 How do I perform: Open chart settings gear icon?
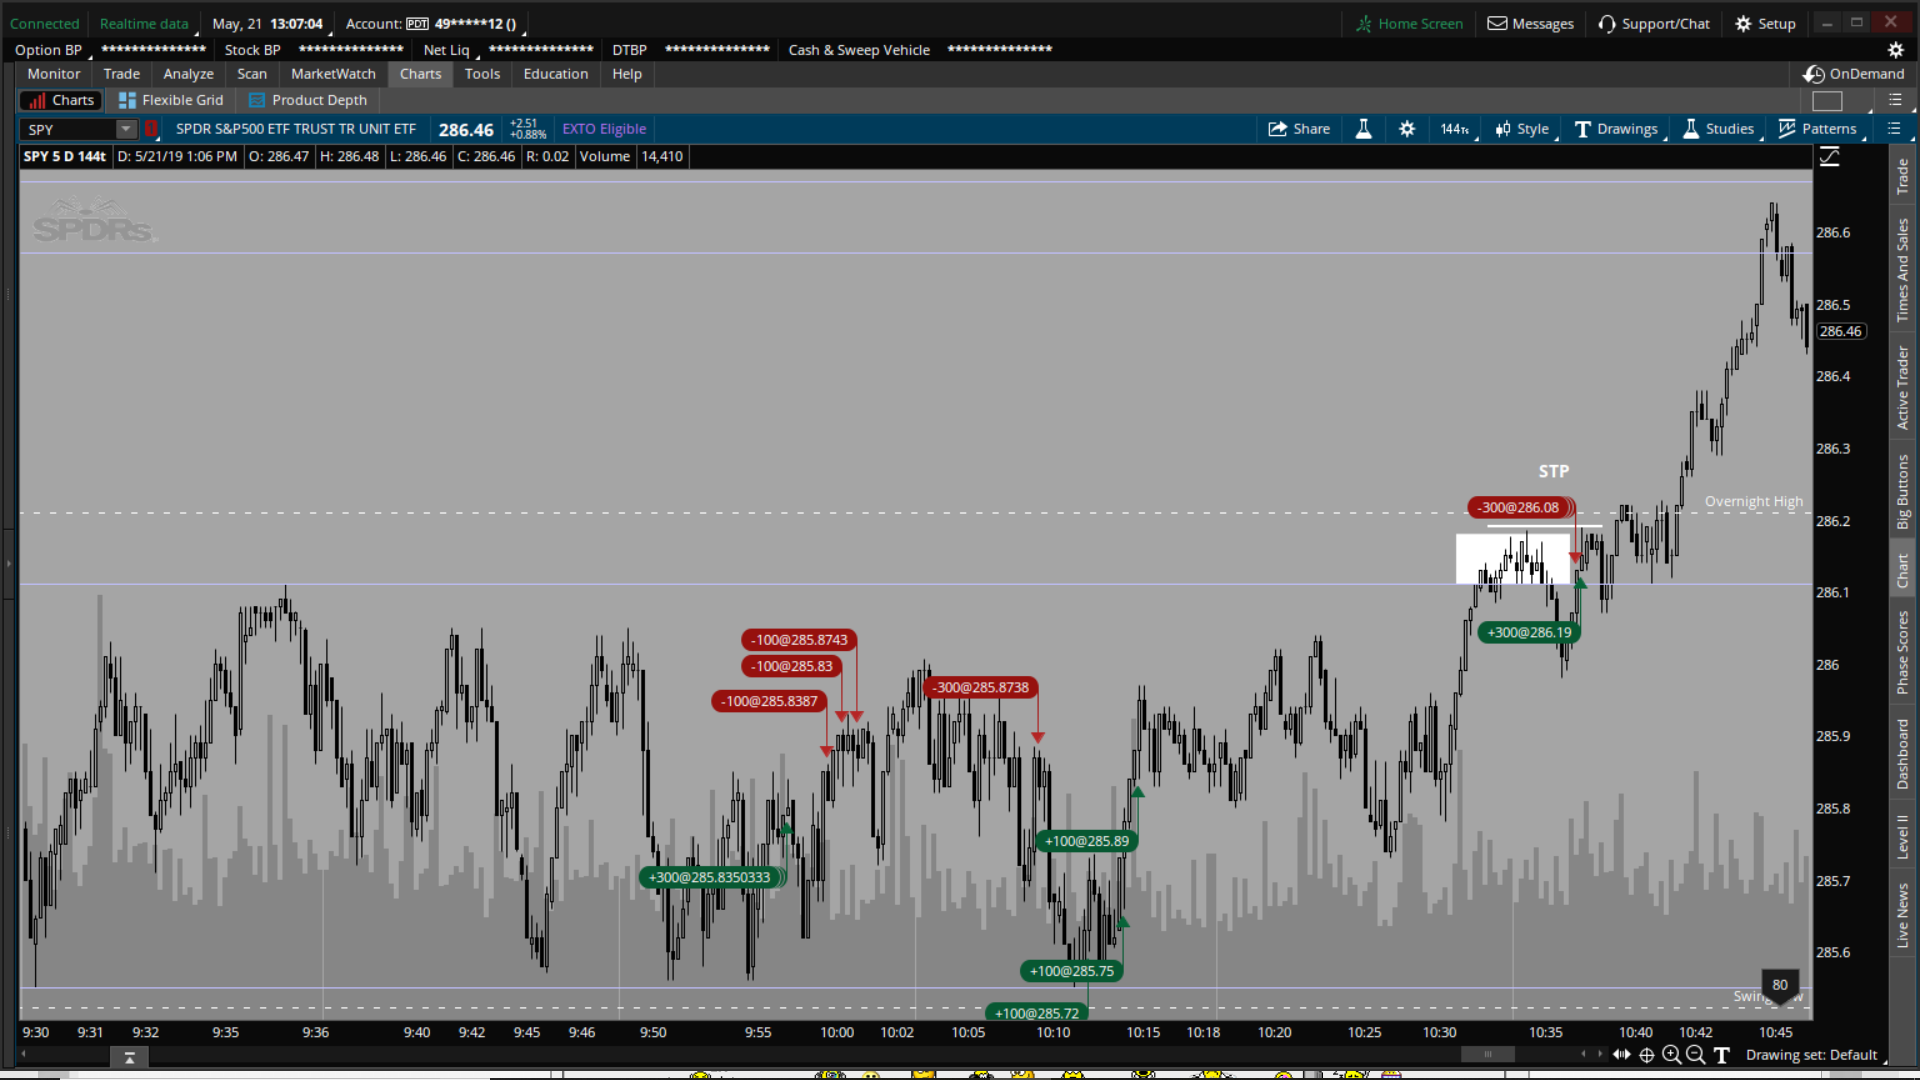[1407, 129]
